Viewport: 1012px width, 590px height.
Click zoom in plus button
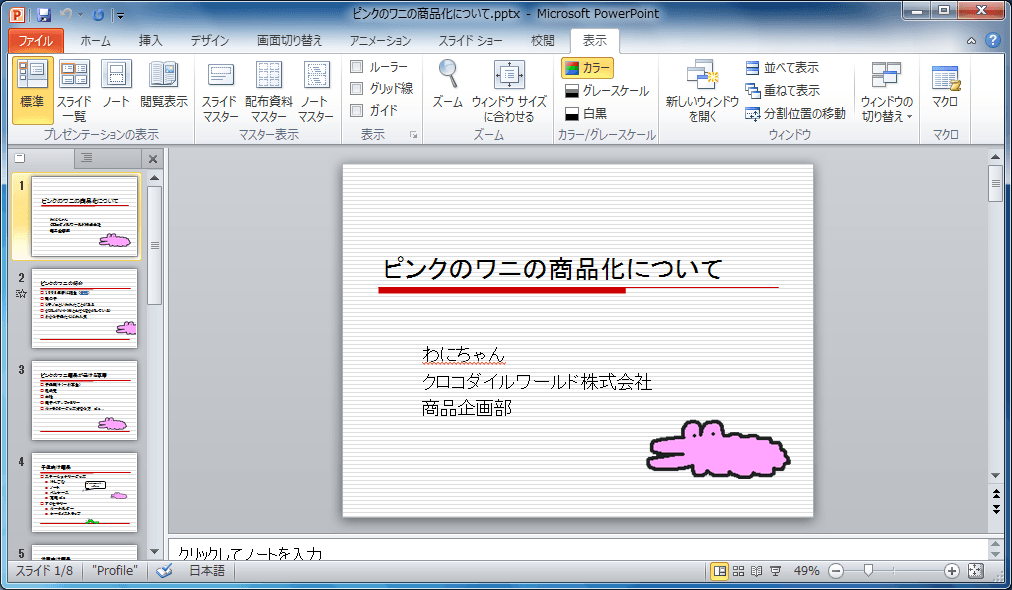[951, 571]
